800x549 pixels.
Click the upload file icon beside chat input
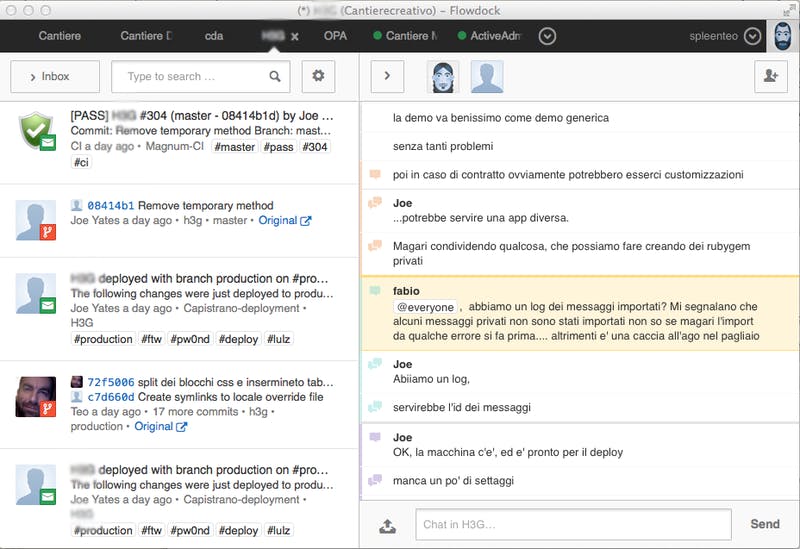(x=387, y=525)
